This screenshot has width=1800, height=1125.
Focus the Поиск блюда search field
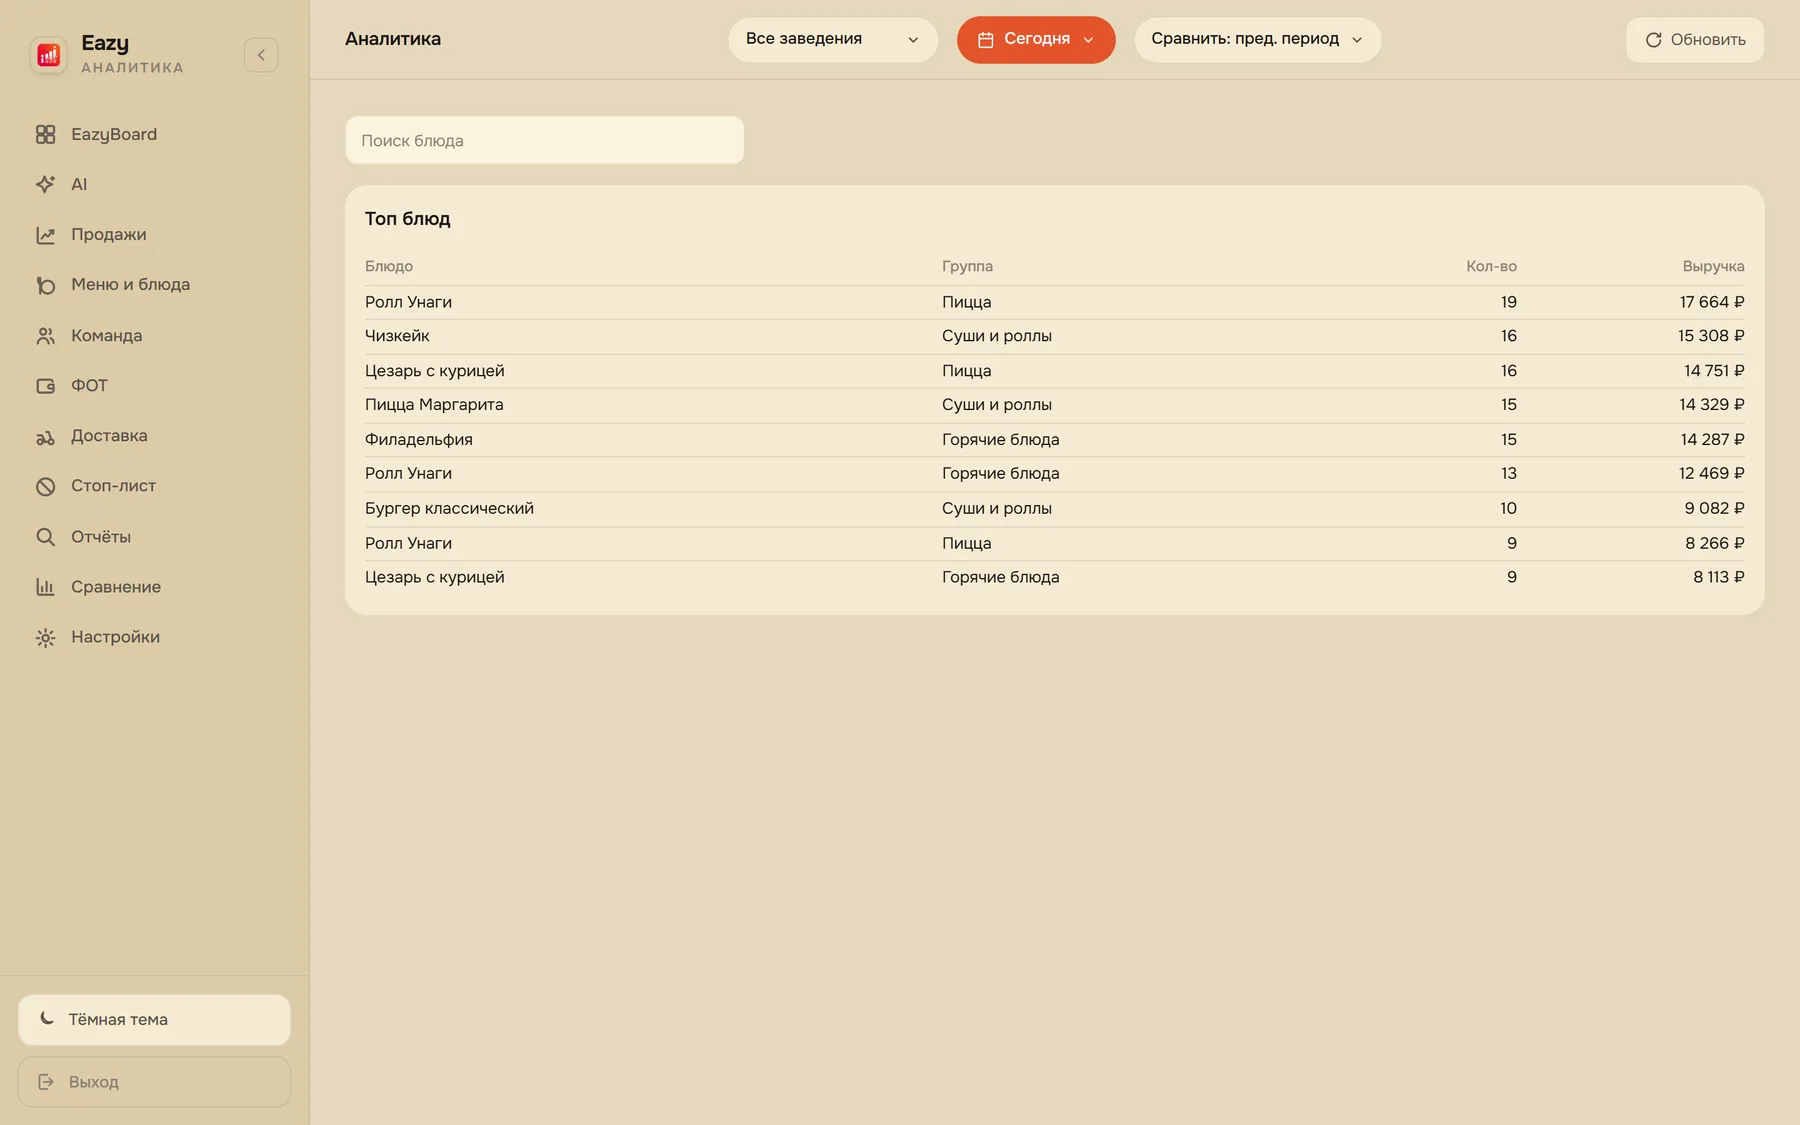tap(545, 140)
